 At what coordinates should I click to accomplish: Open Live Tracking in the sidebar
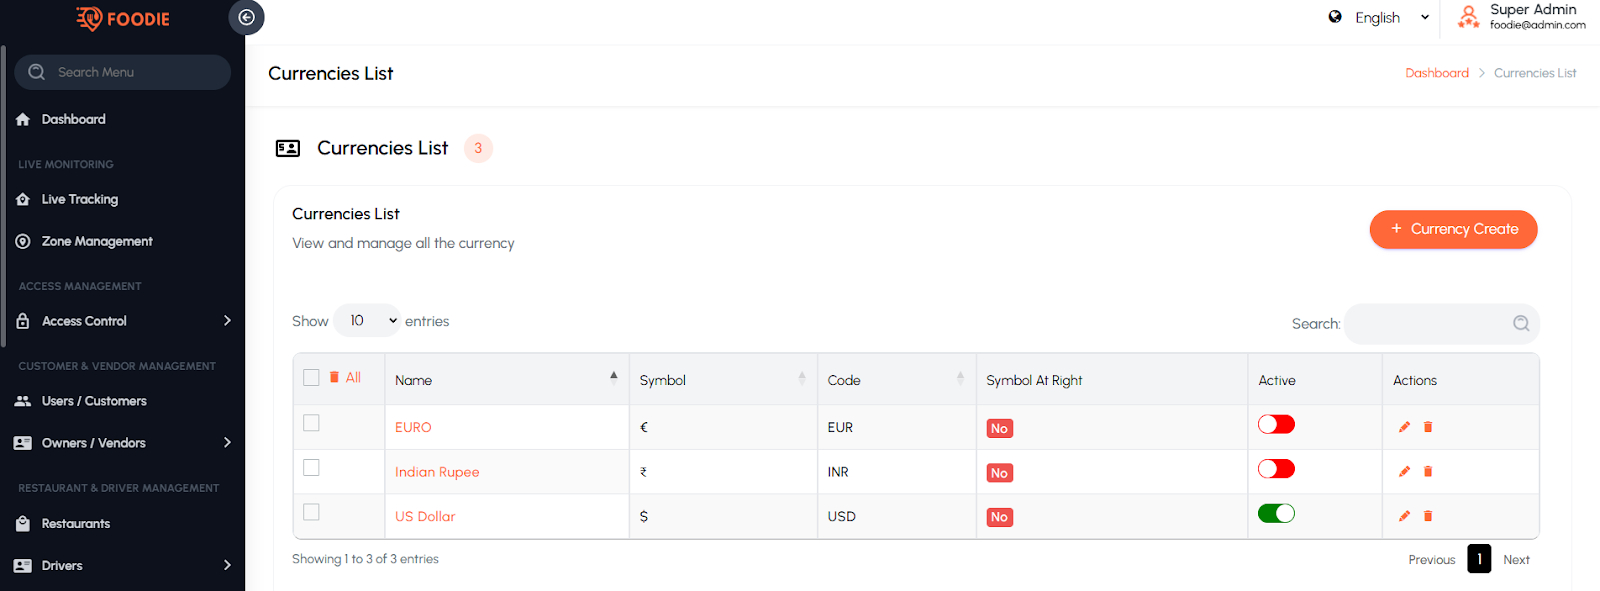pos(80,199)
